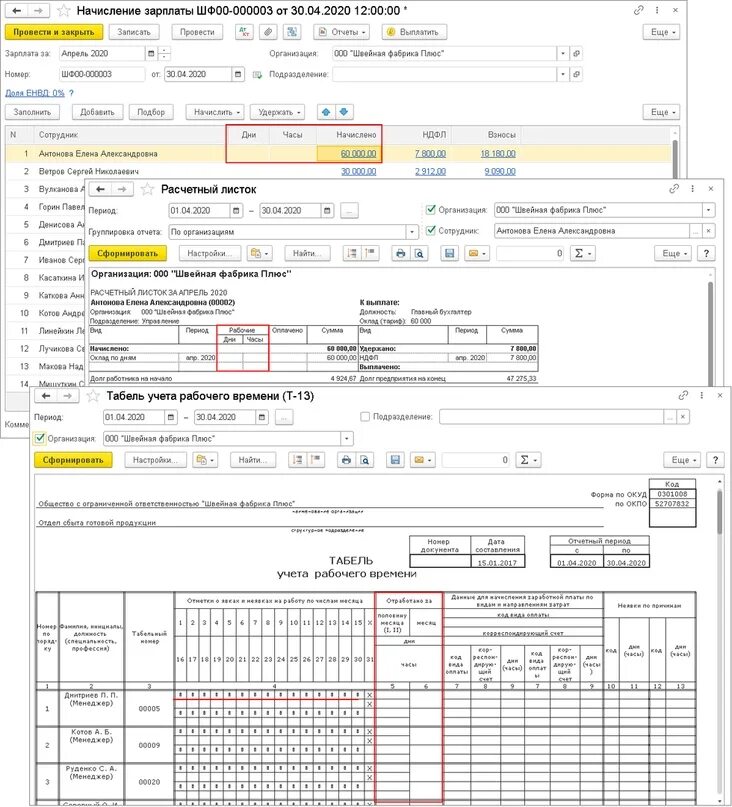732x807 pixels.
Task: Click the Дт/Кт postings icon in payroll window
Action: pyautogui.click(x=244, y=32)
